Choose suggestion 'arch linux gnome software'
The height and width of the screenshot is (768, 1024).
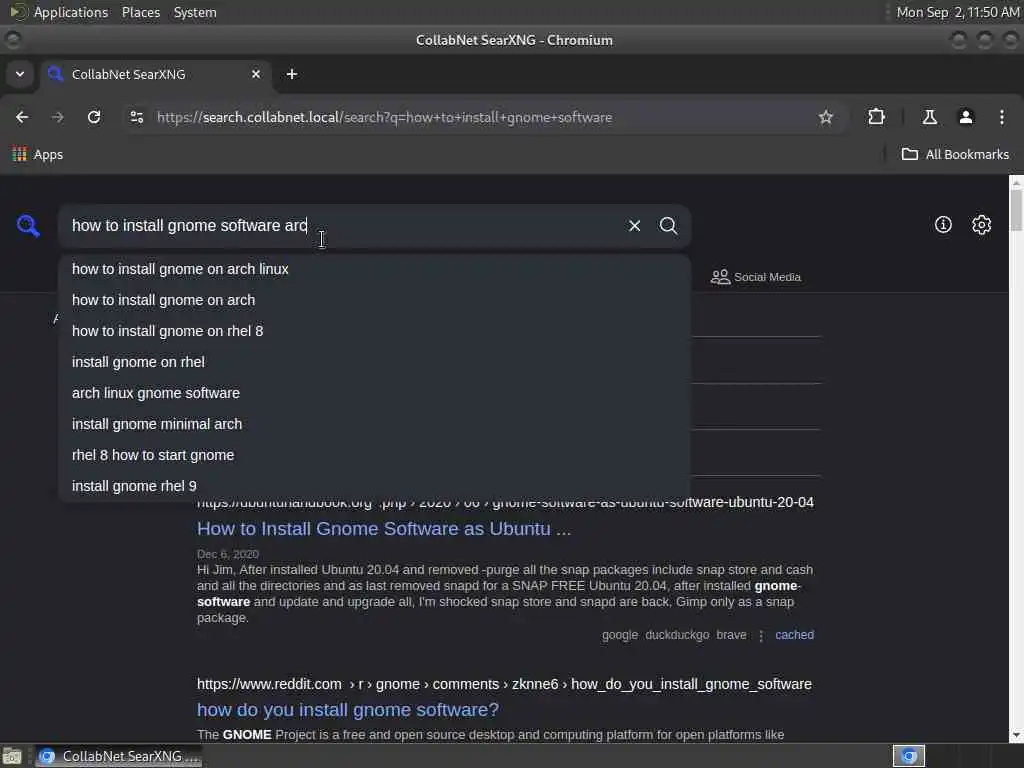coord(374,393)
